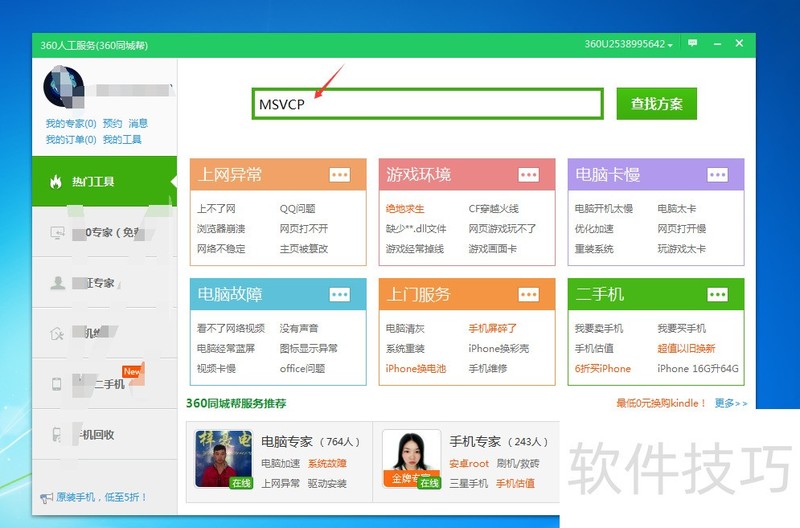Image resolution: width=800 pixels, height=528 pixels.
Task: Click the iPhone换电池 item
Action: click(416, 368)
